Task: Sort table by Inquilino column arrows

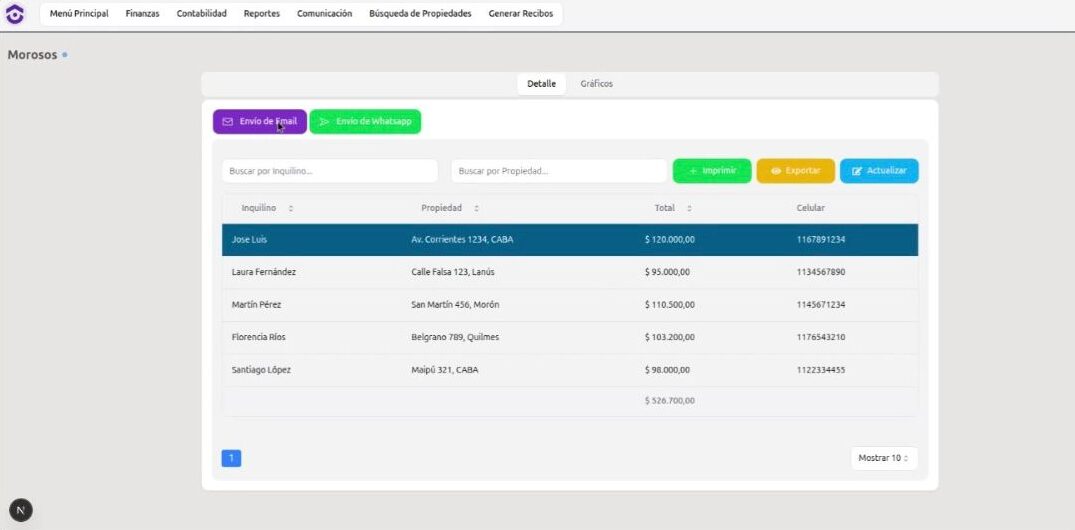Action: 291,208
